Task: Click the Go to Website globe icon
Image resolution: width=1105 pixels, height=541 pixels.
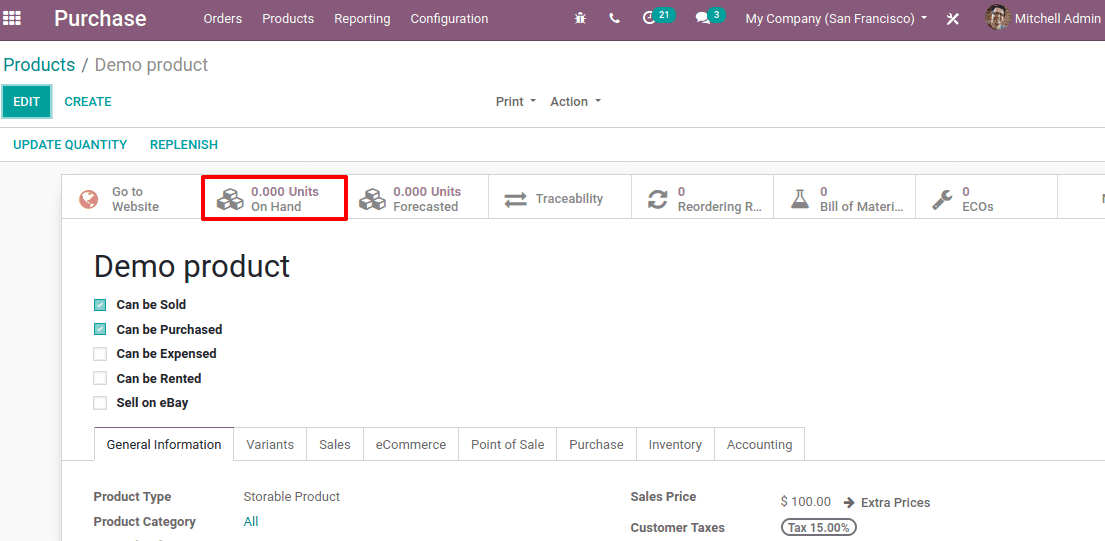Action: 89,199
